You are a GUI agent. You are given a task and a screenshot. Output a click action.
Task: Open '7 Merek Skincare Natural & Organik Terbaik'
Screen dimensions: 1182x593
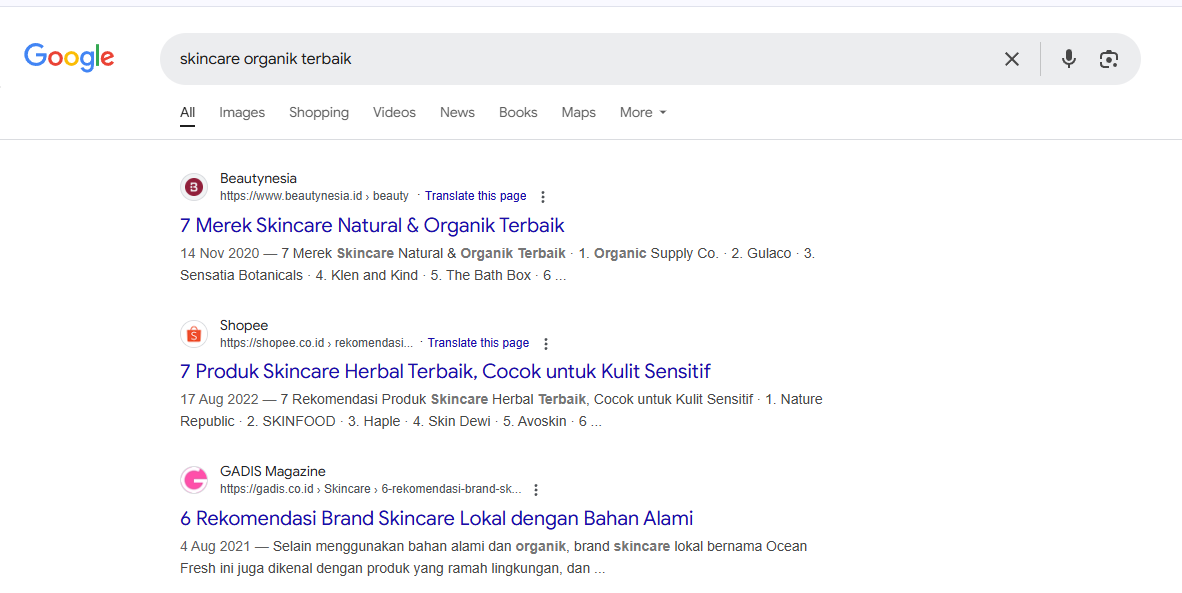click(372, 225)
